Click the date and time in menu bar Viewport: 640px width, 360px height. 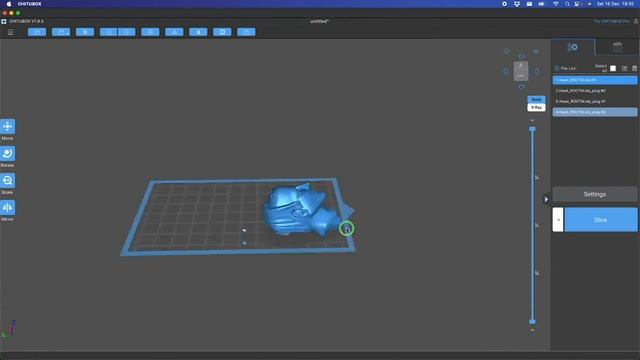(615, 4)
